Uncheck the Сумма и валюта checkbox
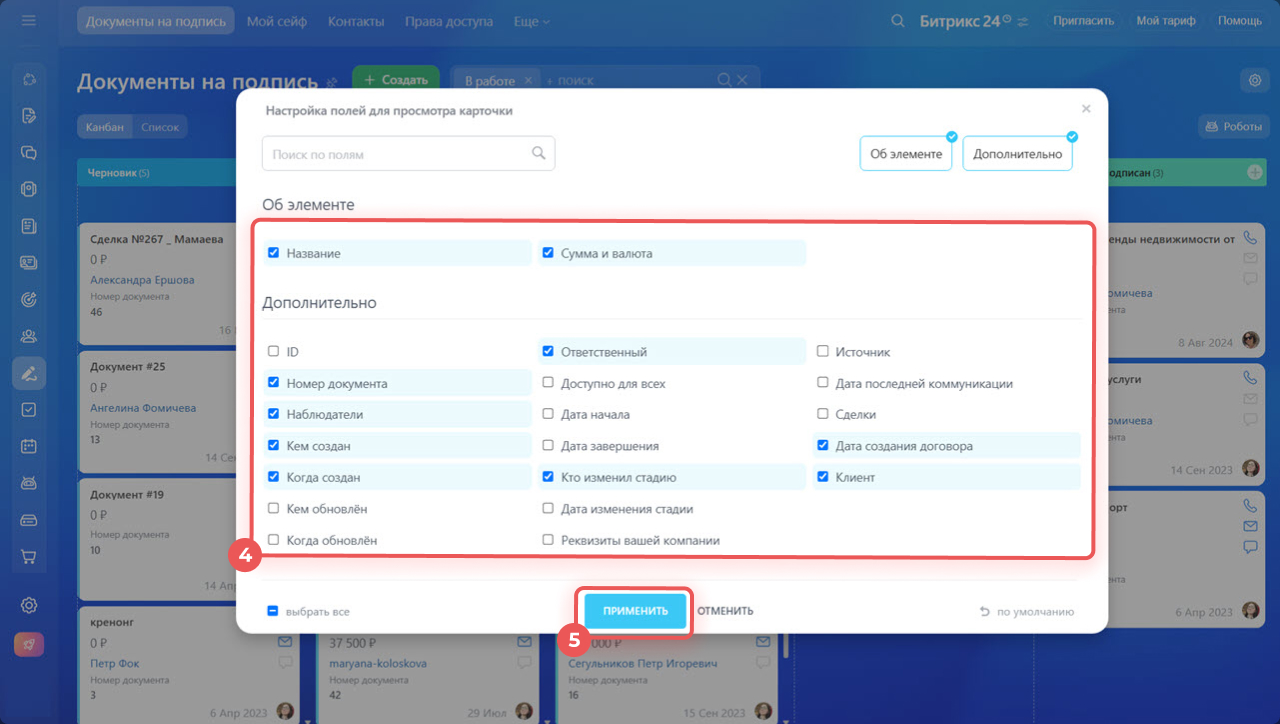Viewport: 1280px width, 724px height. click(548, 253)
